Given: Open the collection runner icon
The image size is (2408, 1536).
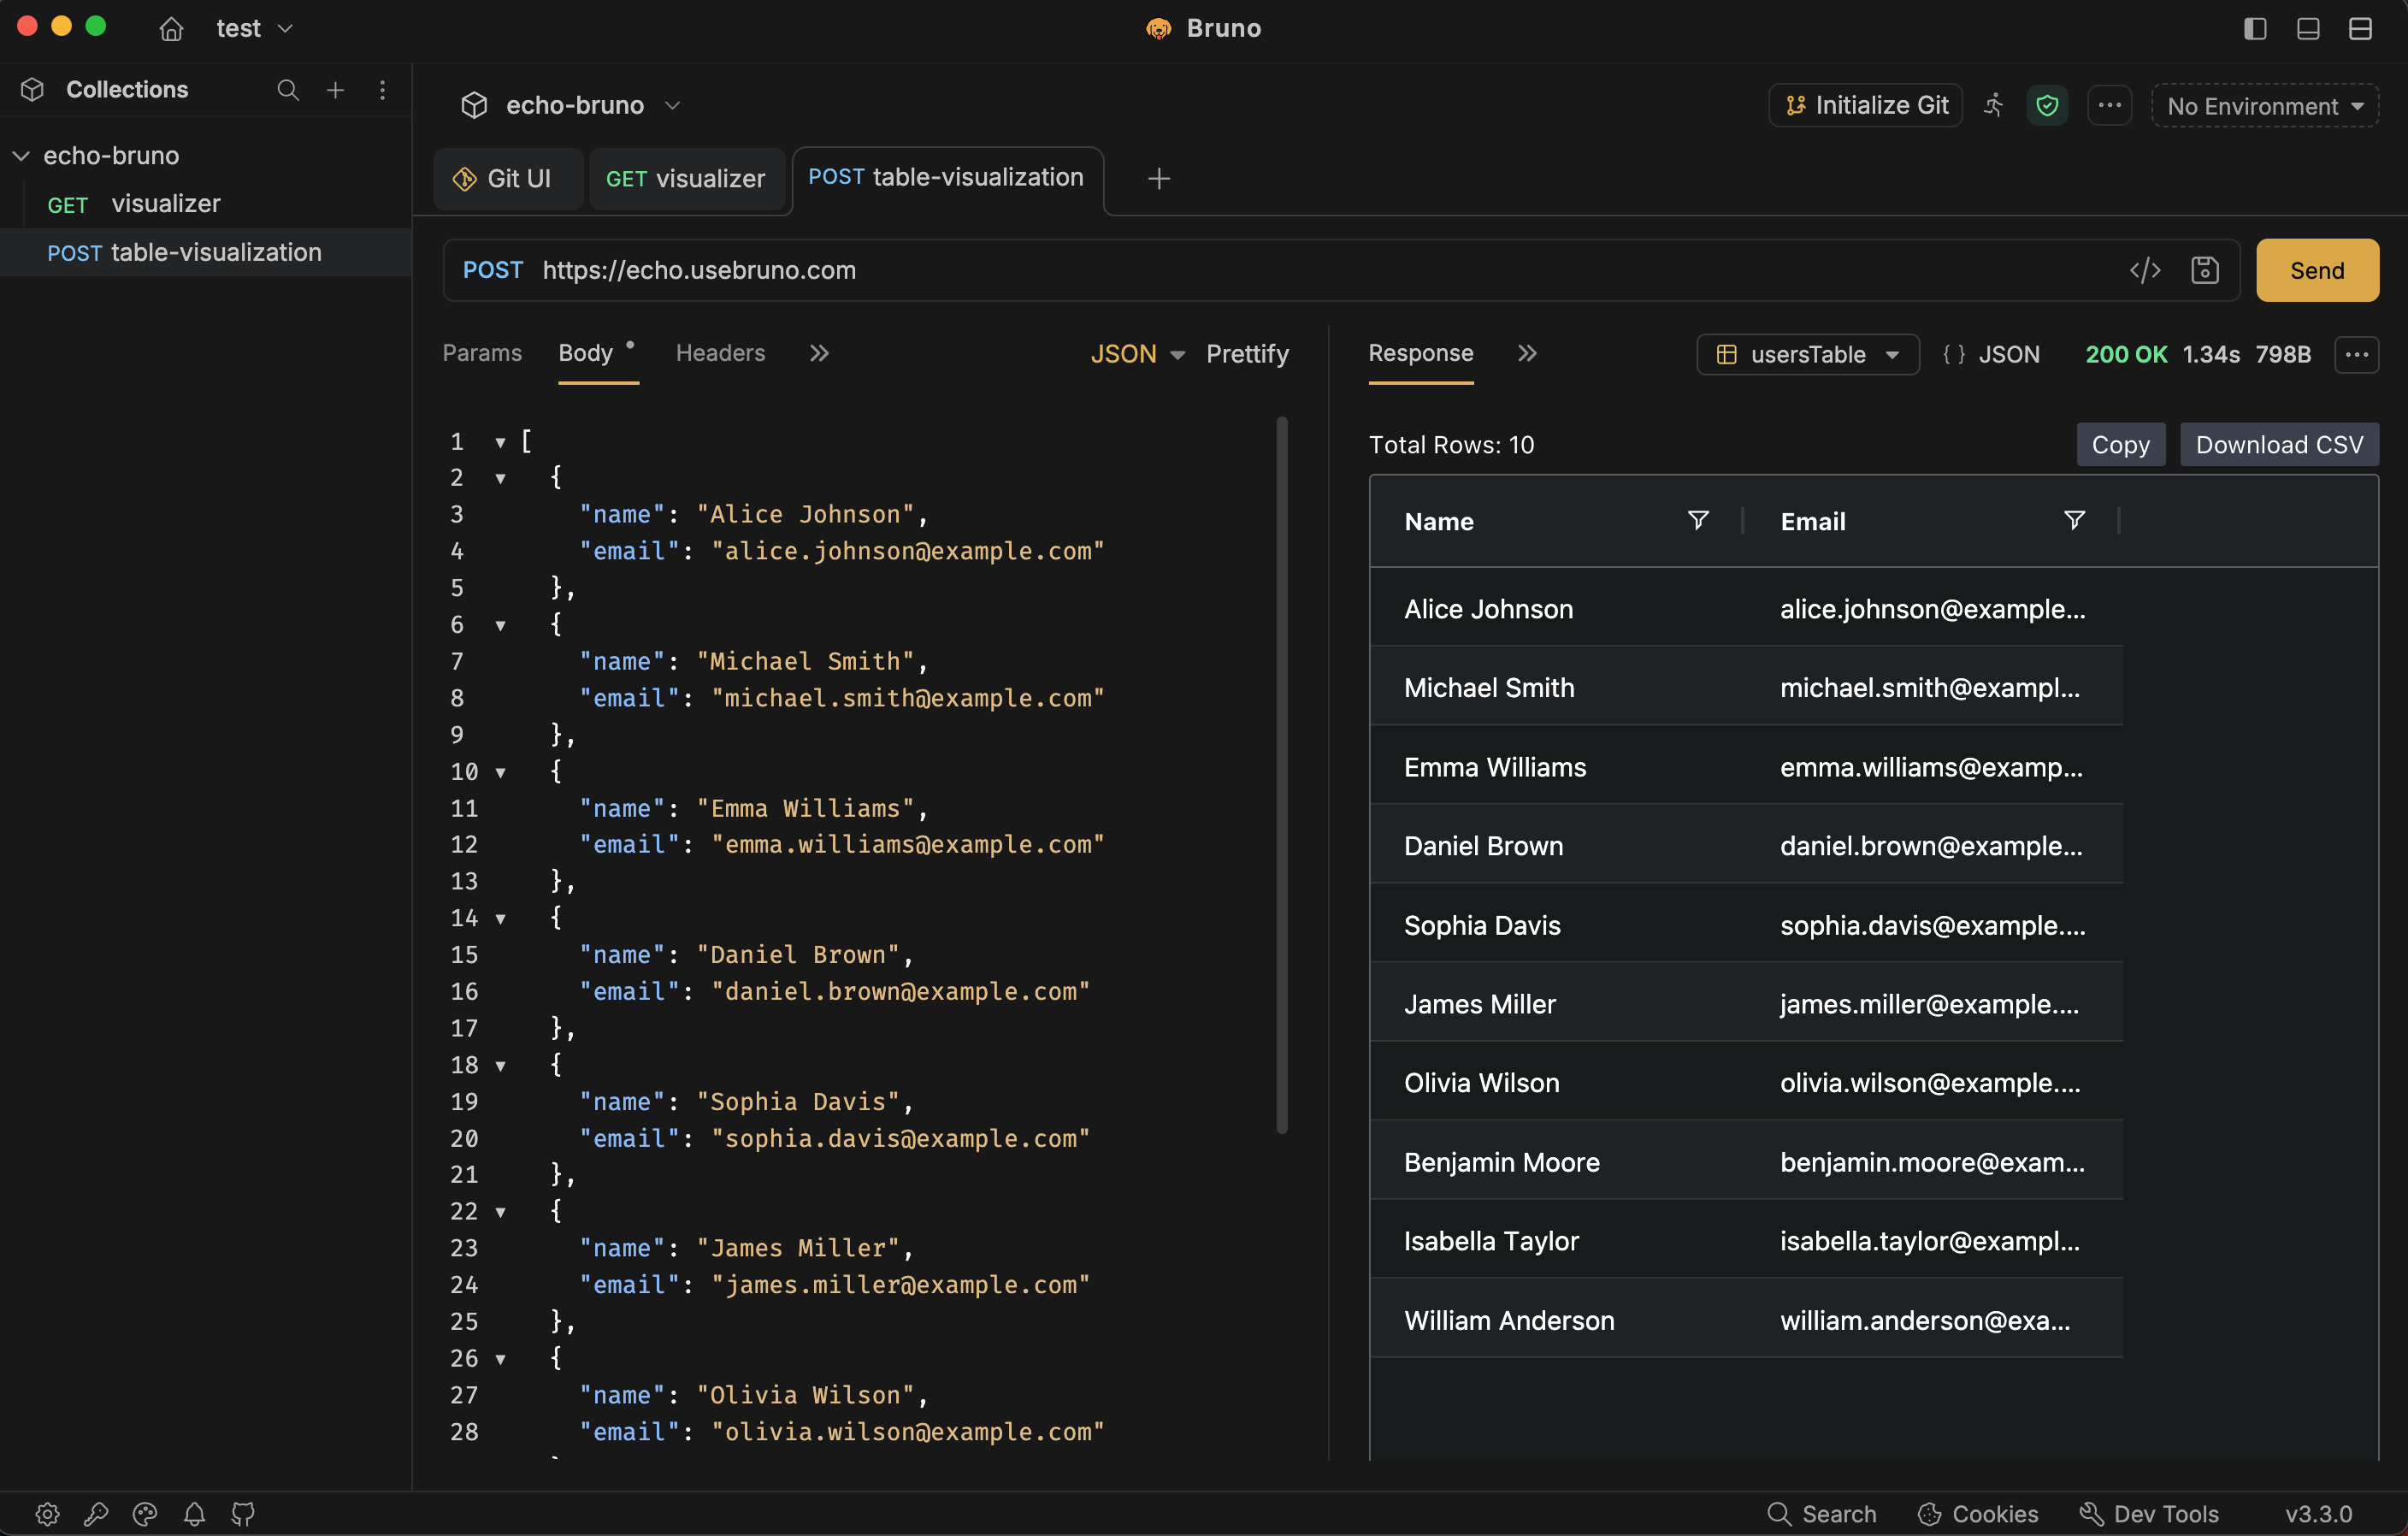Looking at the screenshot, I should (1994, 105).
